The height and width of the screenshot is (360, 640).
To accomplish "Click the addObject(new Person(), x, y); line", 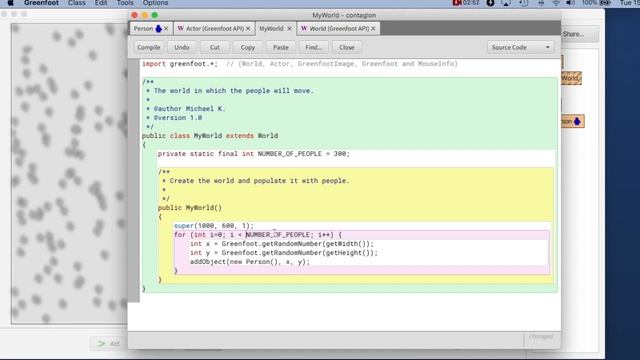I will click(x=249, y=262).
